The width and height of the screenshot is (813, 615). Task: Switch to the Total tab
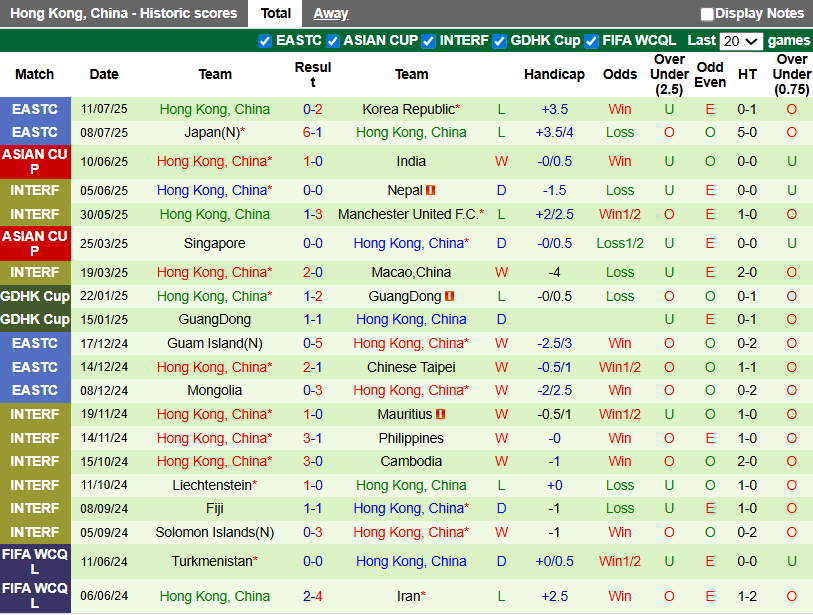coord(275,13)
